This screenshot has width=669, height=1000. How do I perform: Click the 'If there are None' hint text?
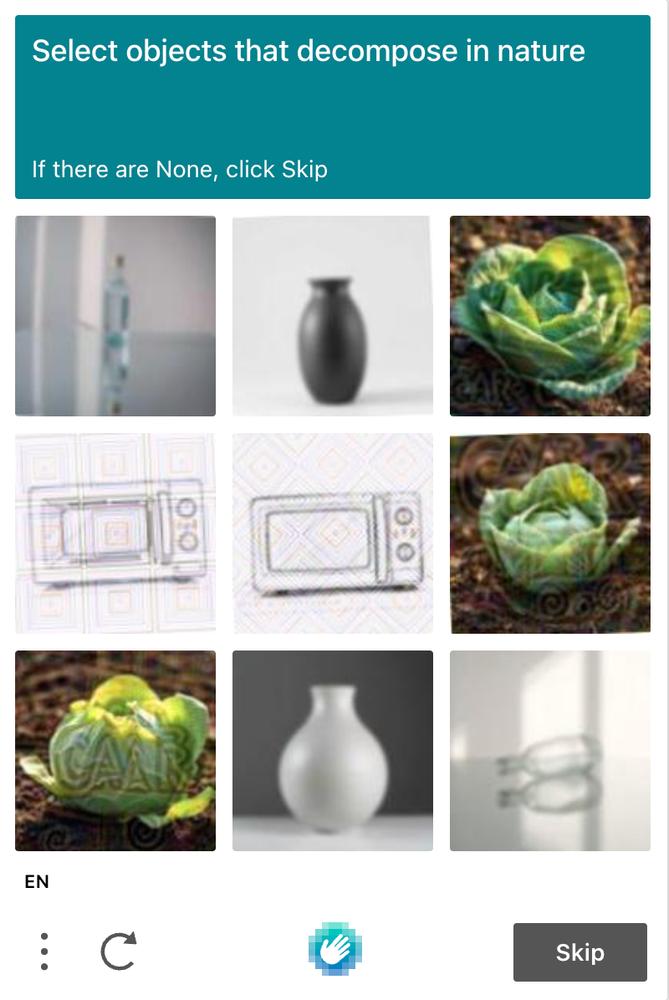180,170
